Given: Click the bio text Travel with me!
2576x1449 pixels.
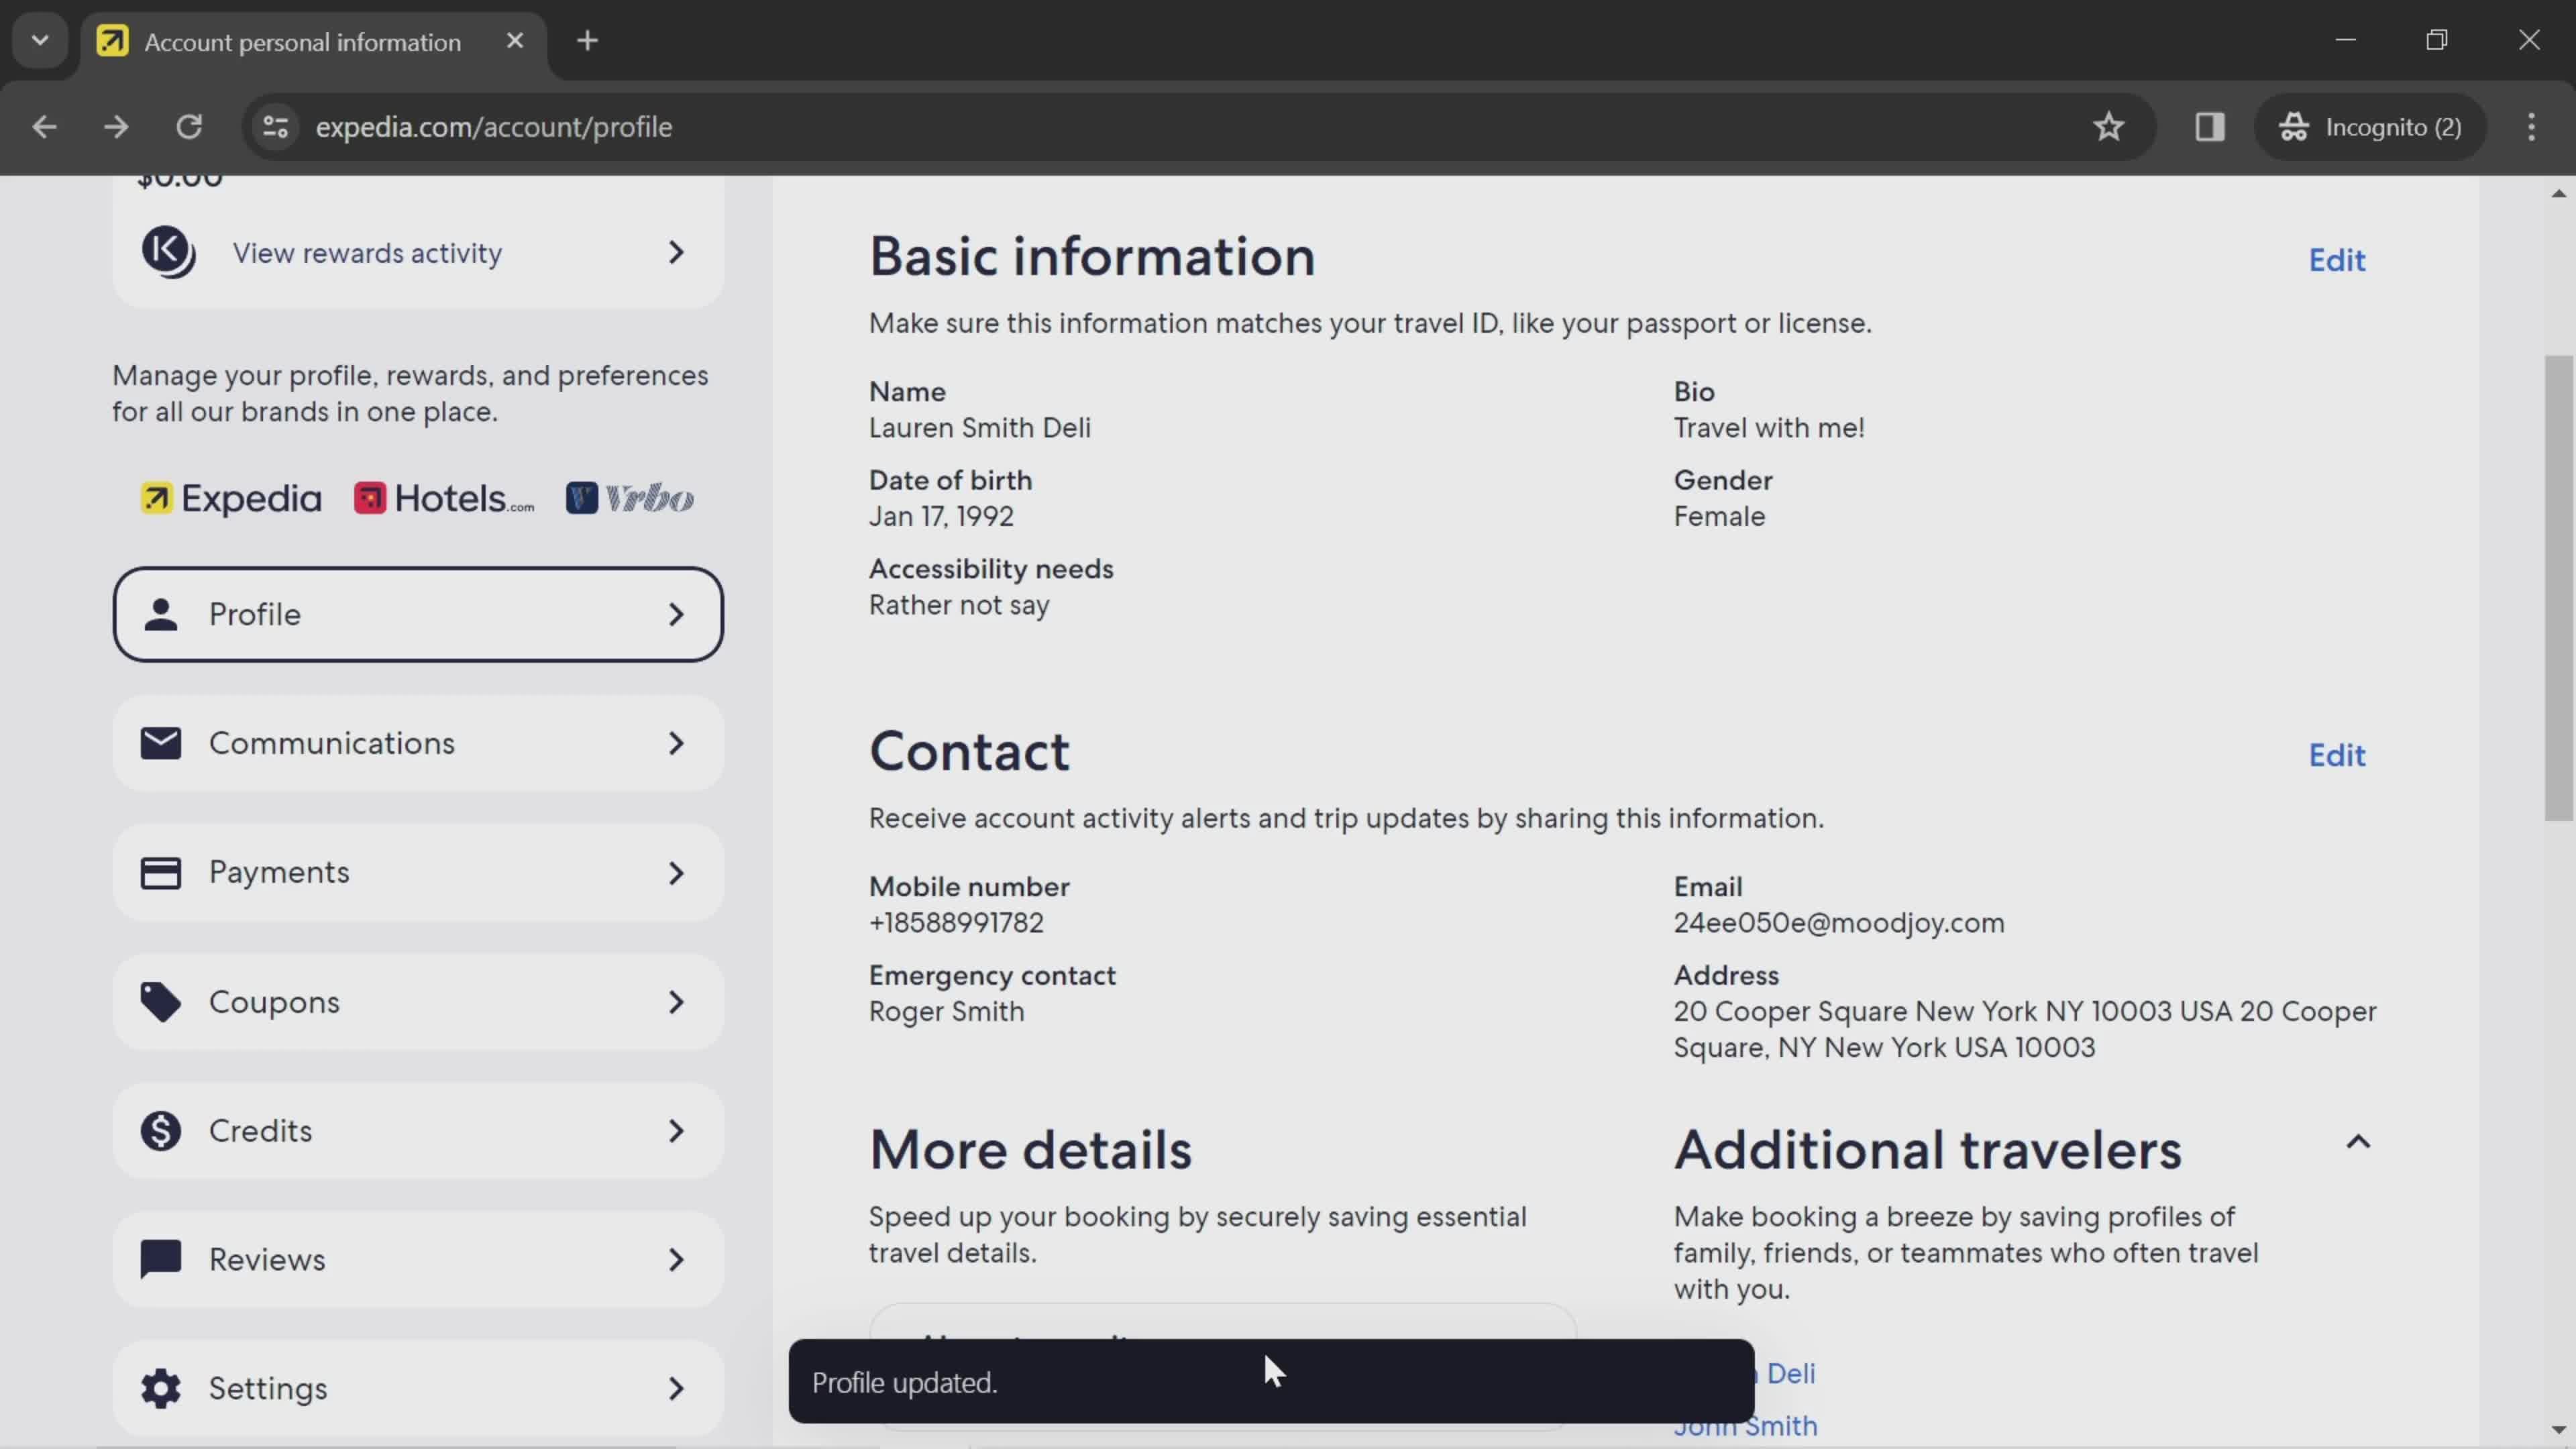Looking at the screenshot, I should coord(1769,428).
